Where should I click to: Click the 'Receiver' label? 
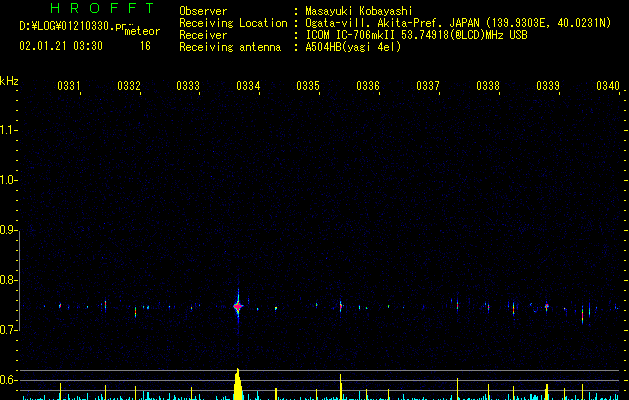203,35
